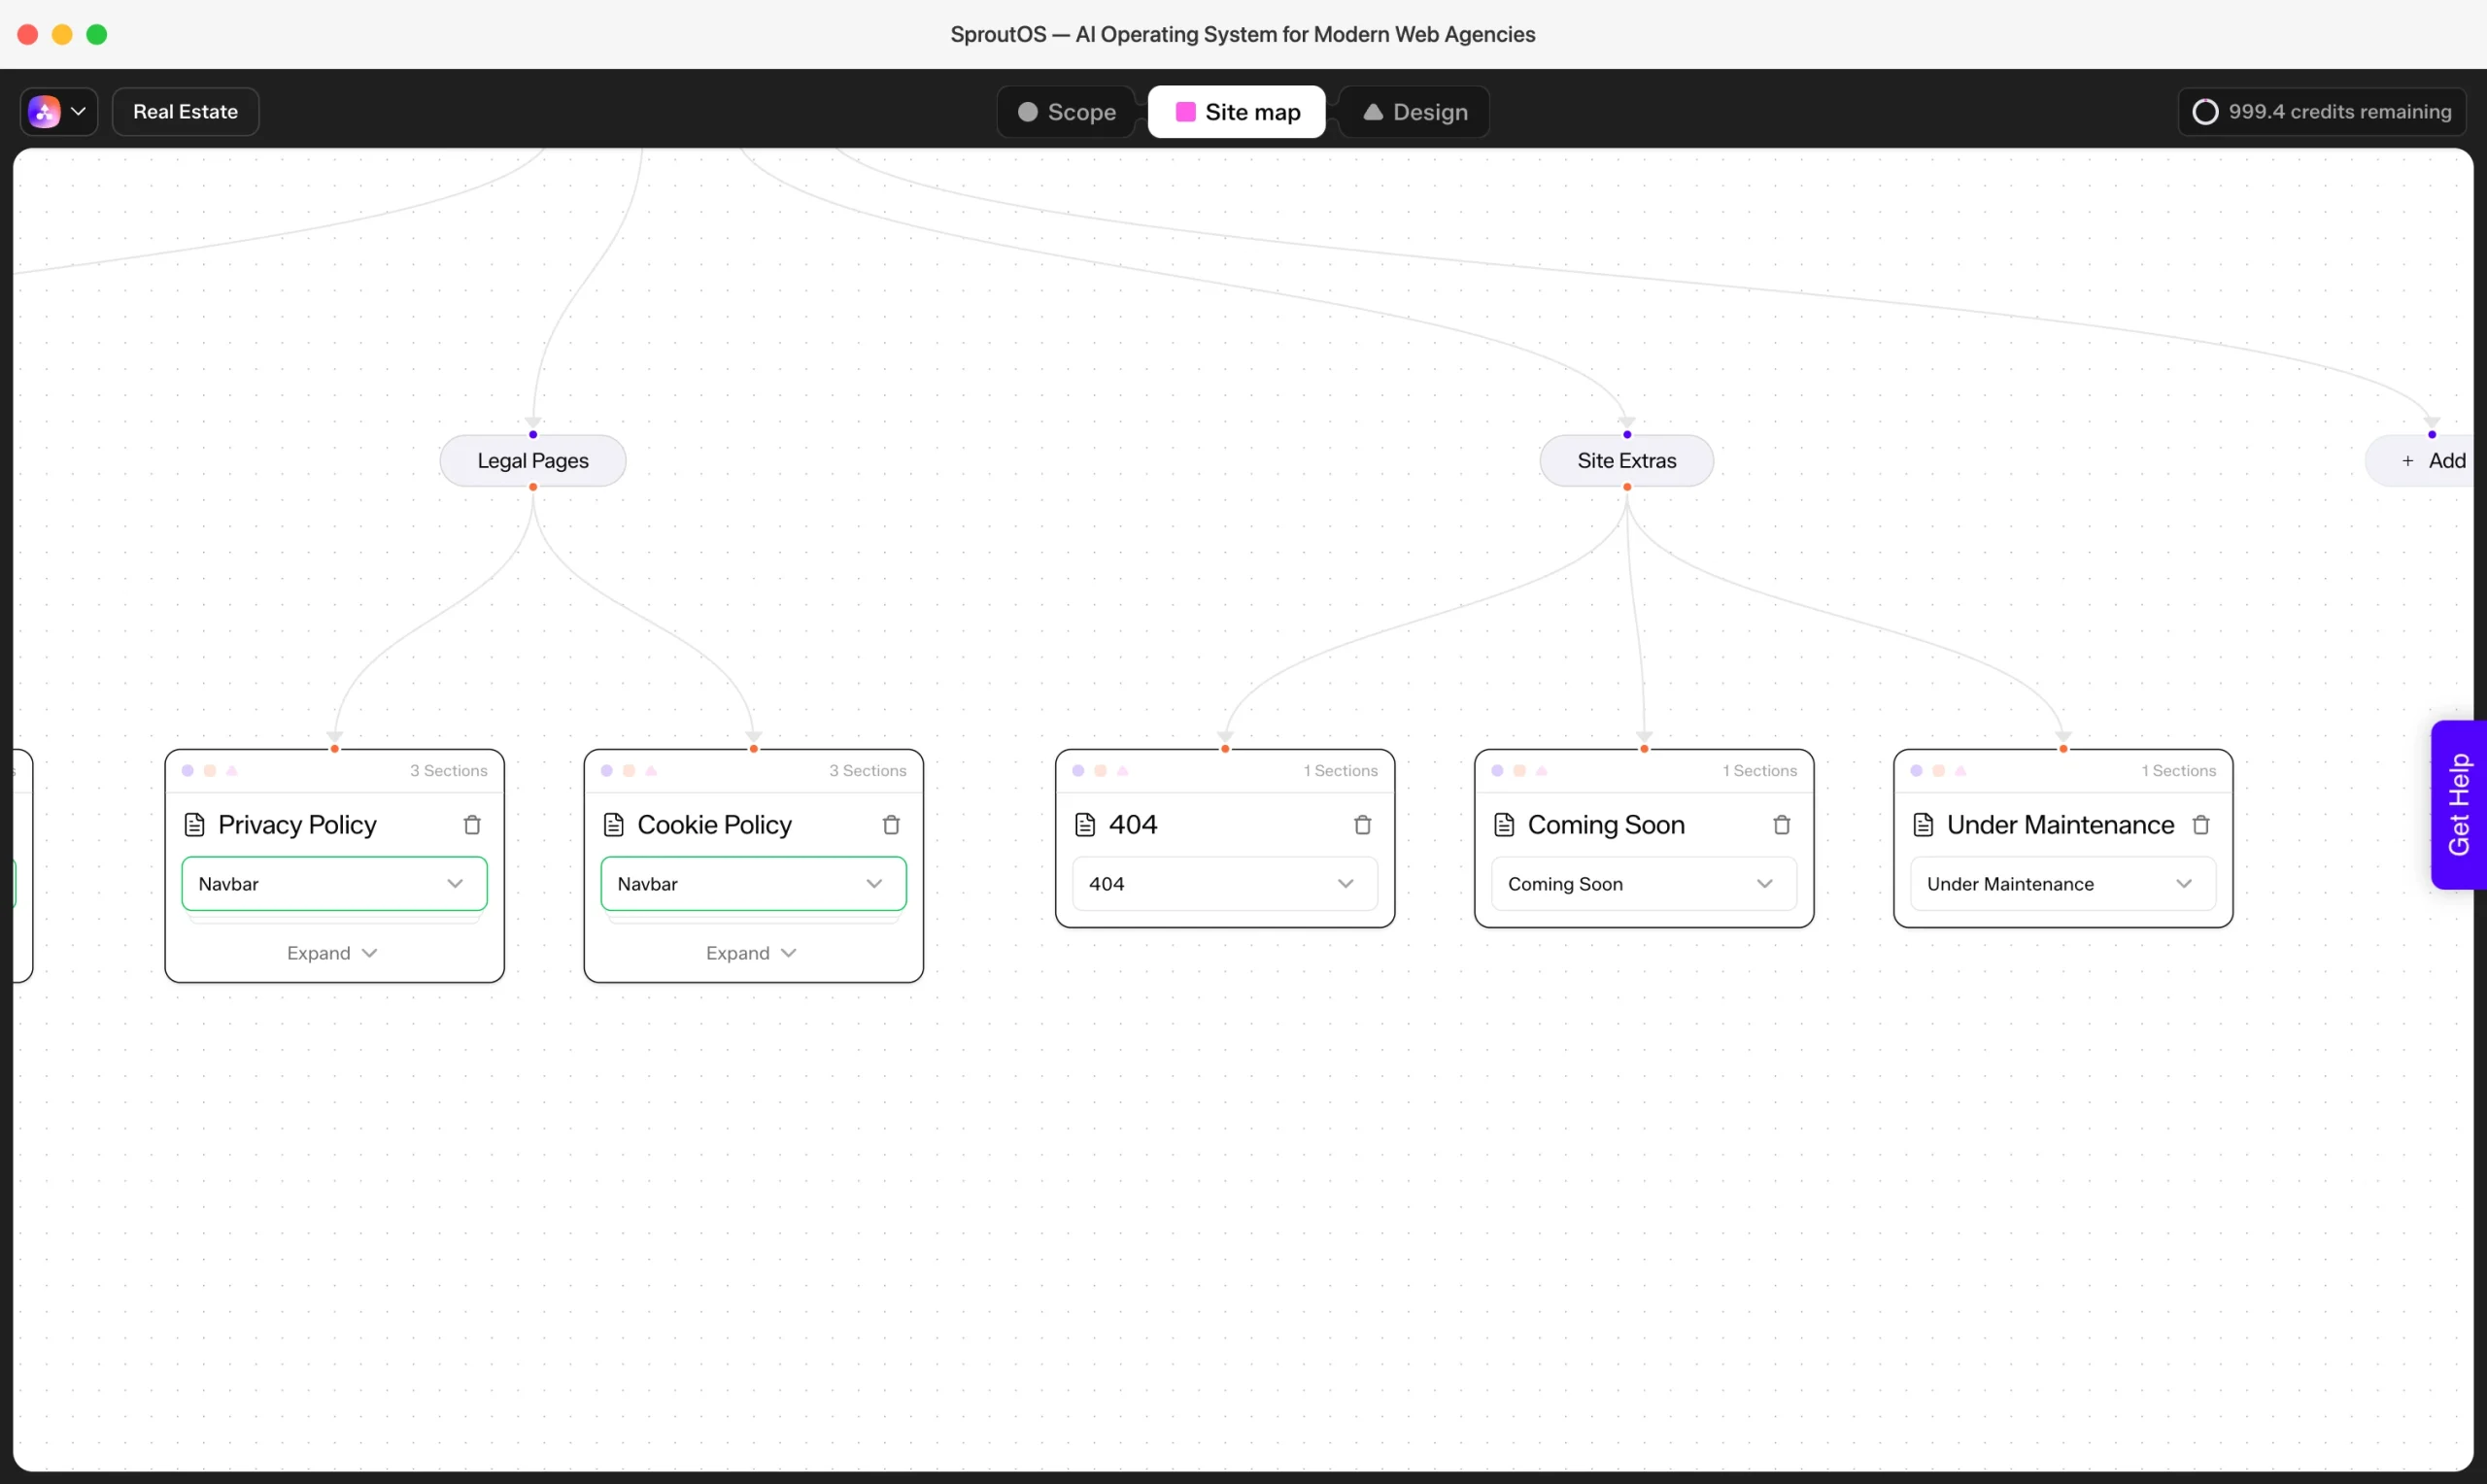2487x1484 pixels.
Task: Click the orange connector handle below Legal Pages
Action: [533, 487]
